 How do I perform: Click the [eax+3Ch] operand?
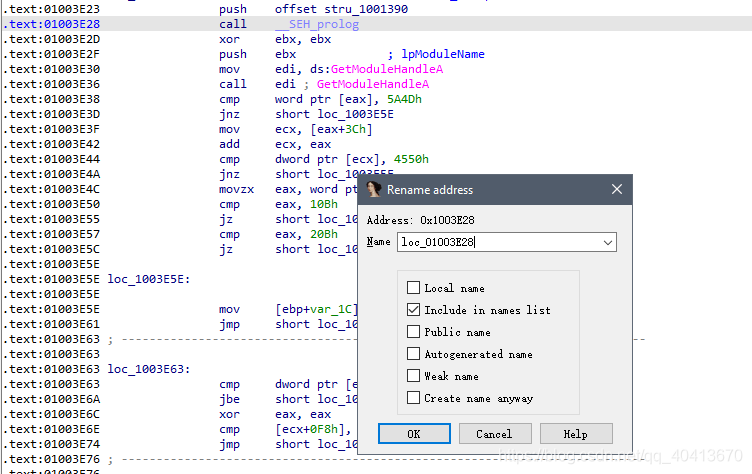(x=341, y=129)
